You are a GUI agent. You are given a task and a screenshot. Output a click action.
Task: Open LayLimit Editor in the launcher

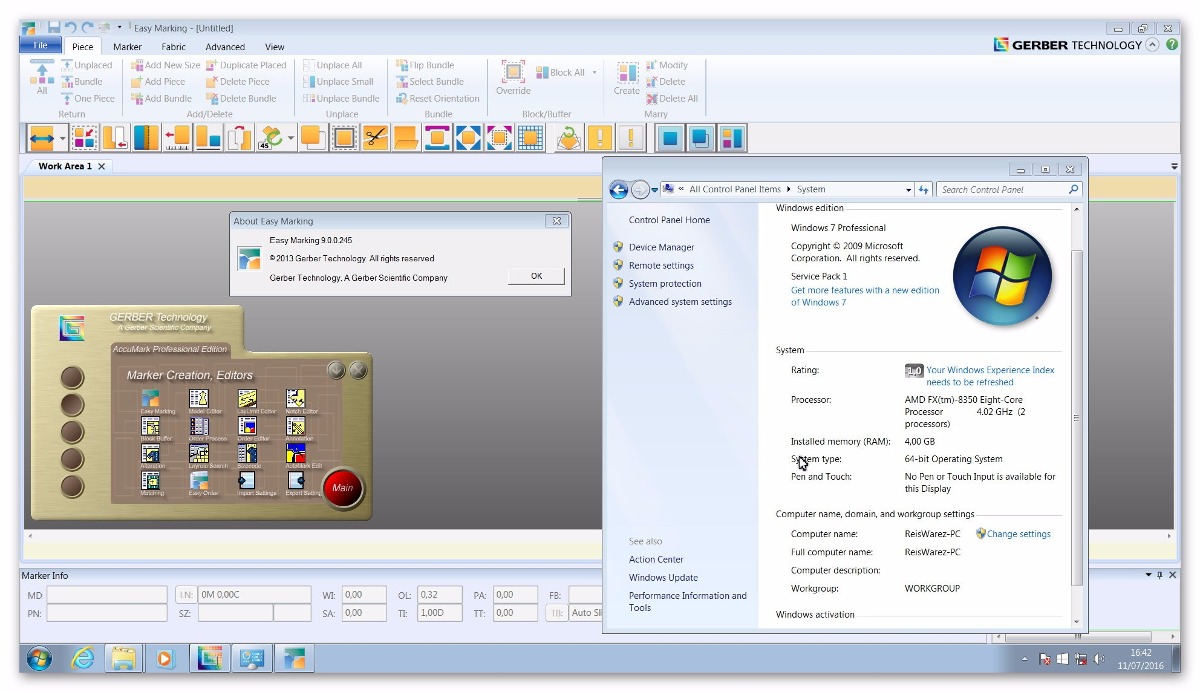click(x=247, y=400)
